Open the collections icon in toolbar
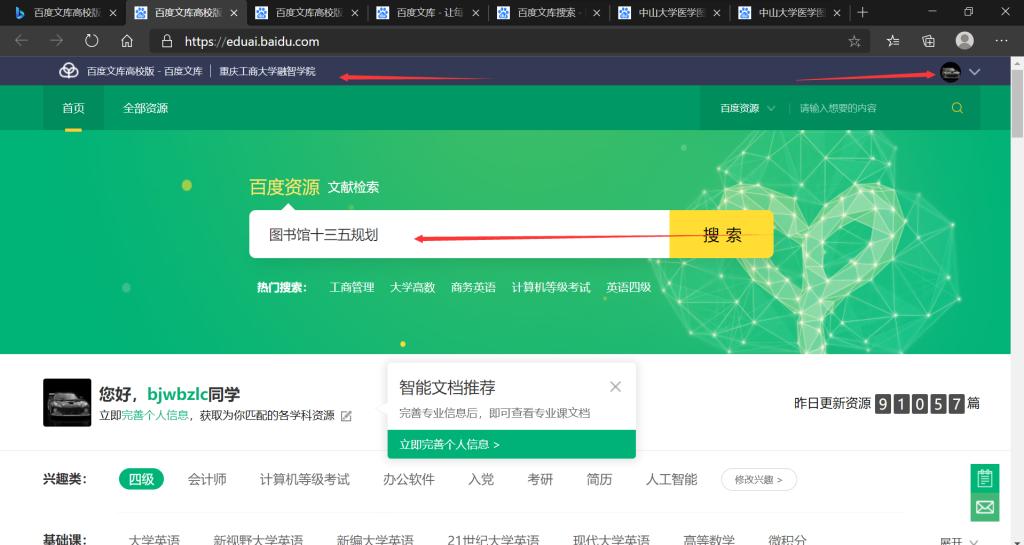The image size is (1024, 545). point(928,41)
